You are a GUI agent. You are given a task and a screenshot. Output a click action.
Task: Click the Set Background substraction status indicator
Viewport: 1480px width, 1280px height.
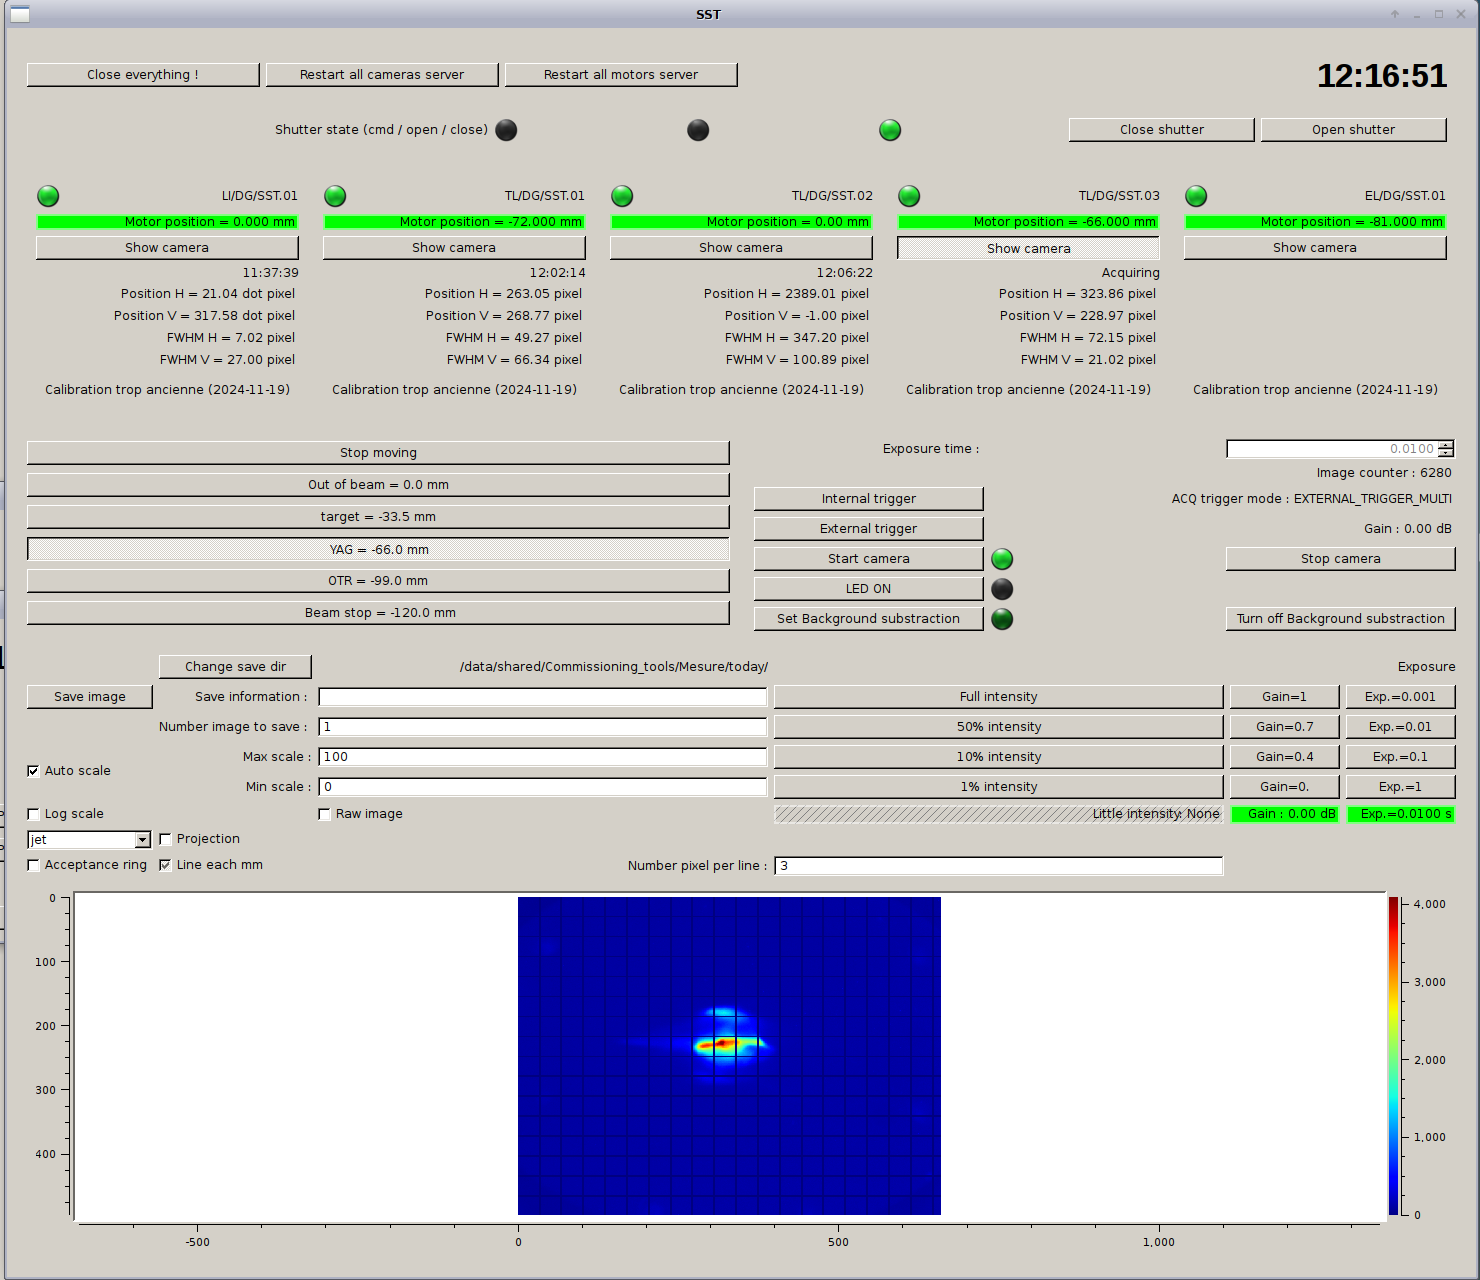pyautogui.click(x=1002, y=619)
